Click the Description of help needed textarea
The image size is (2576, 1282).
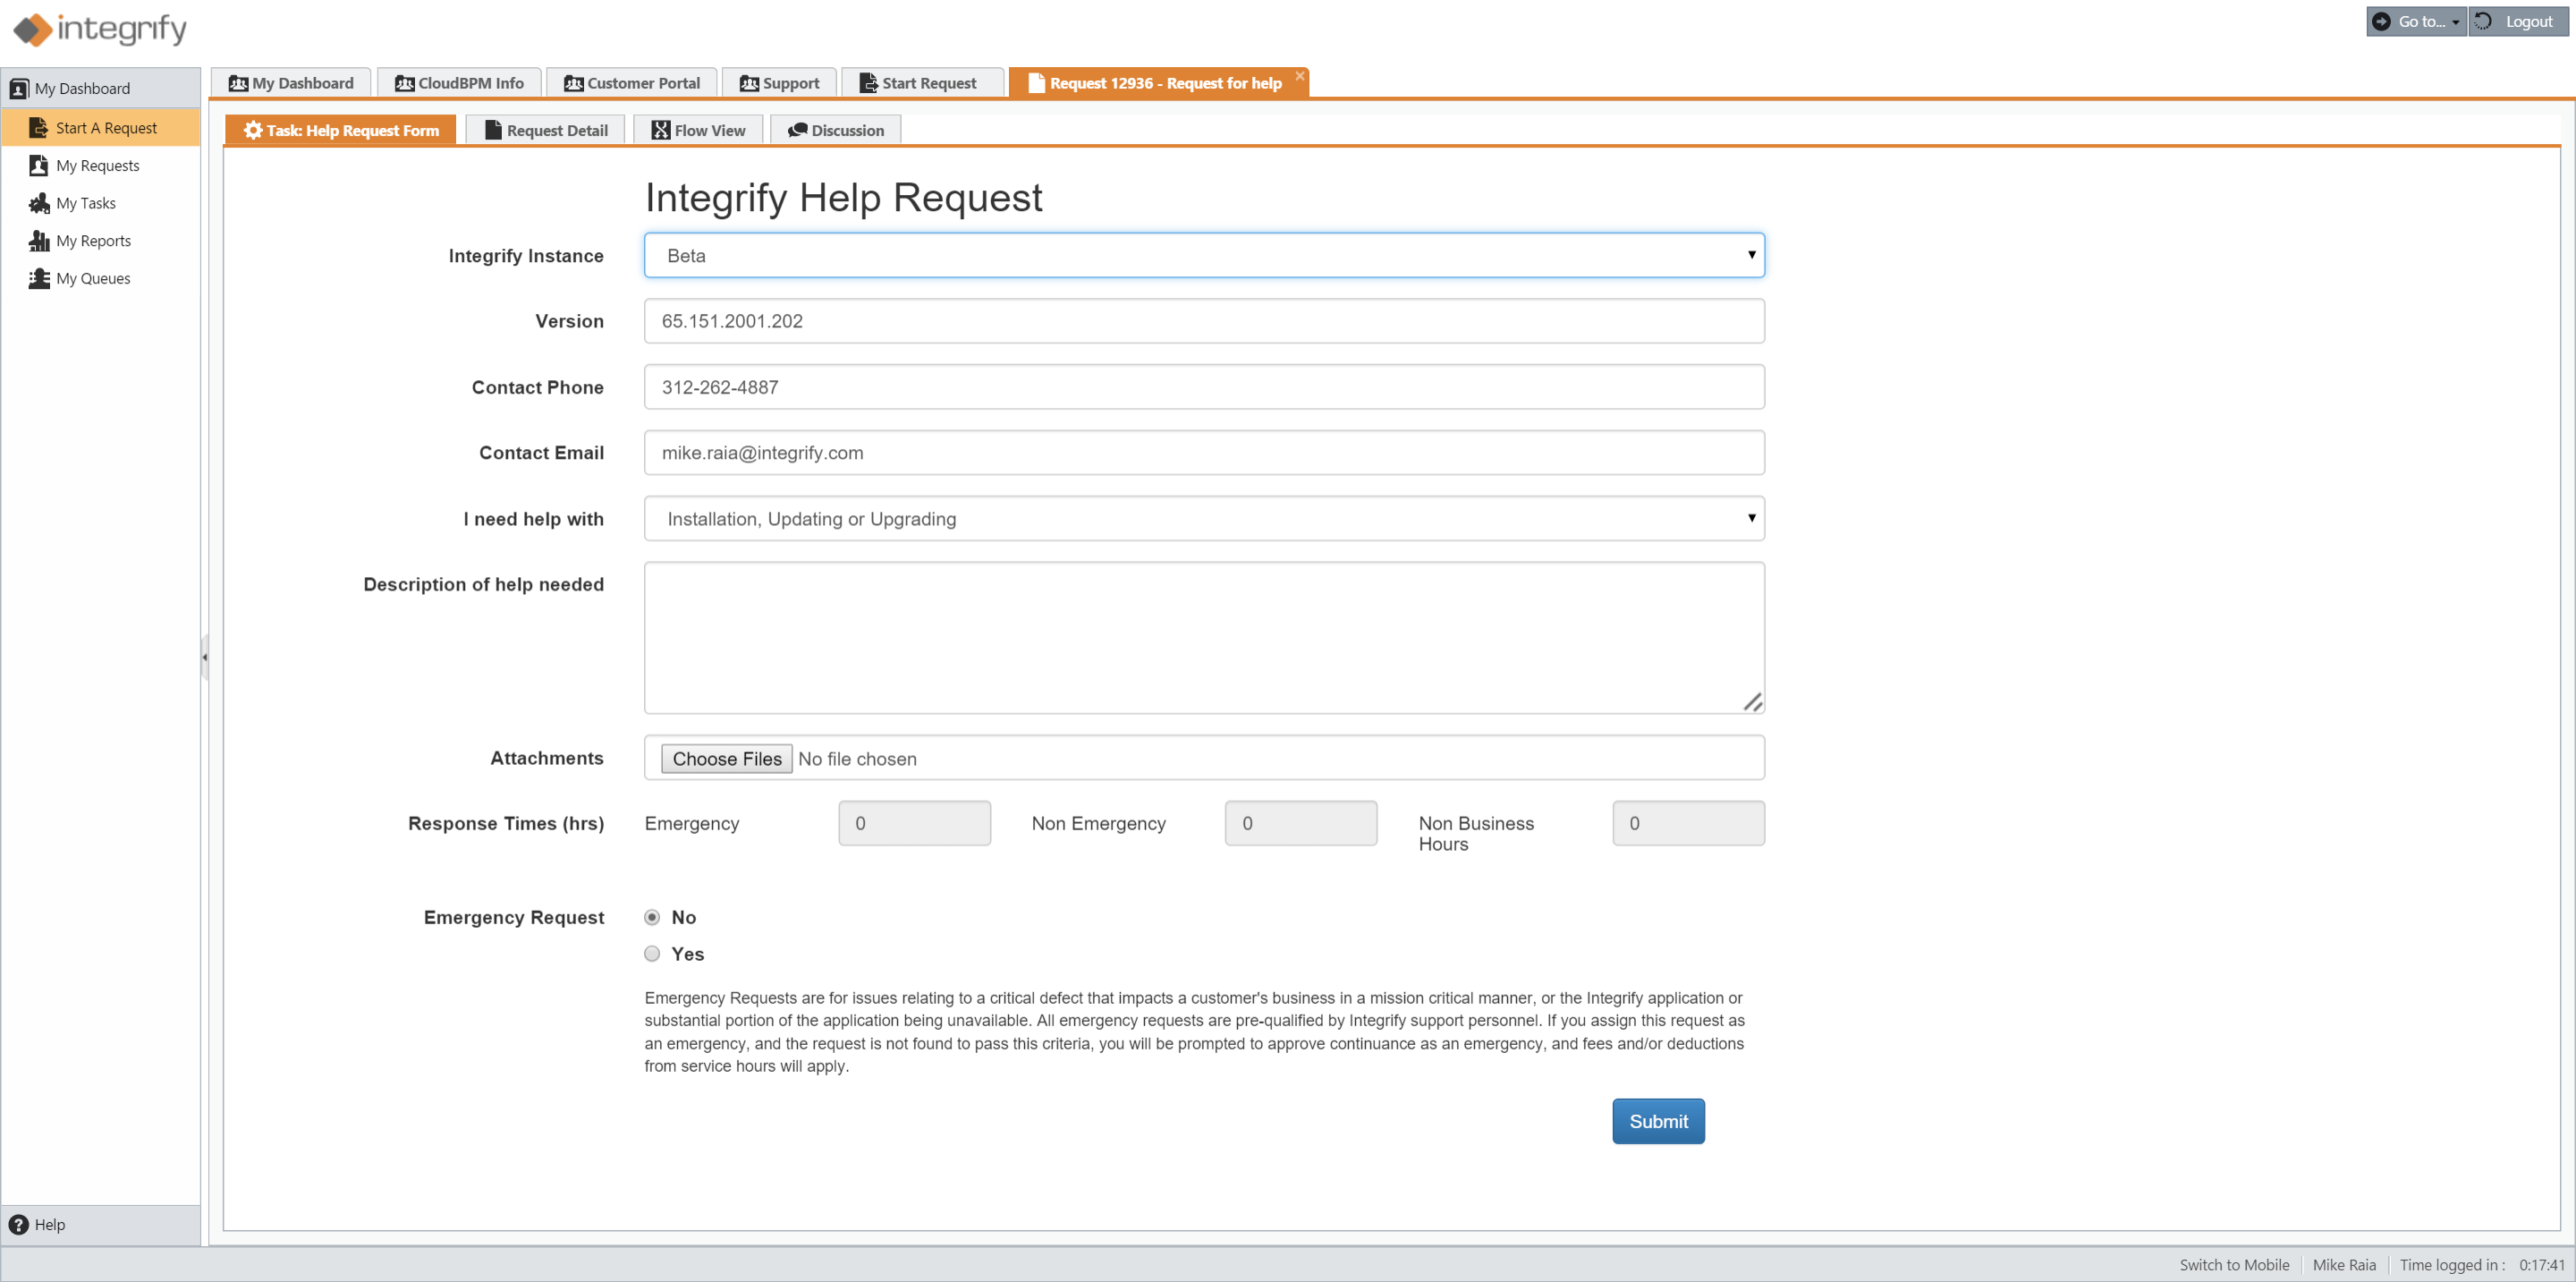tap(1204, 638)
